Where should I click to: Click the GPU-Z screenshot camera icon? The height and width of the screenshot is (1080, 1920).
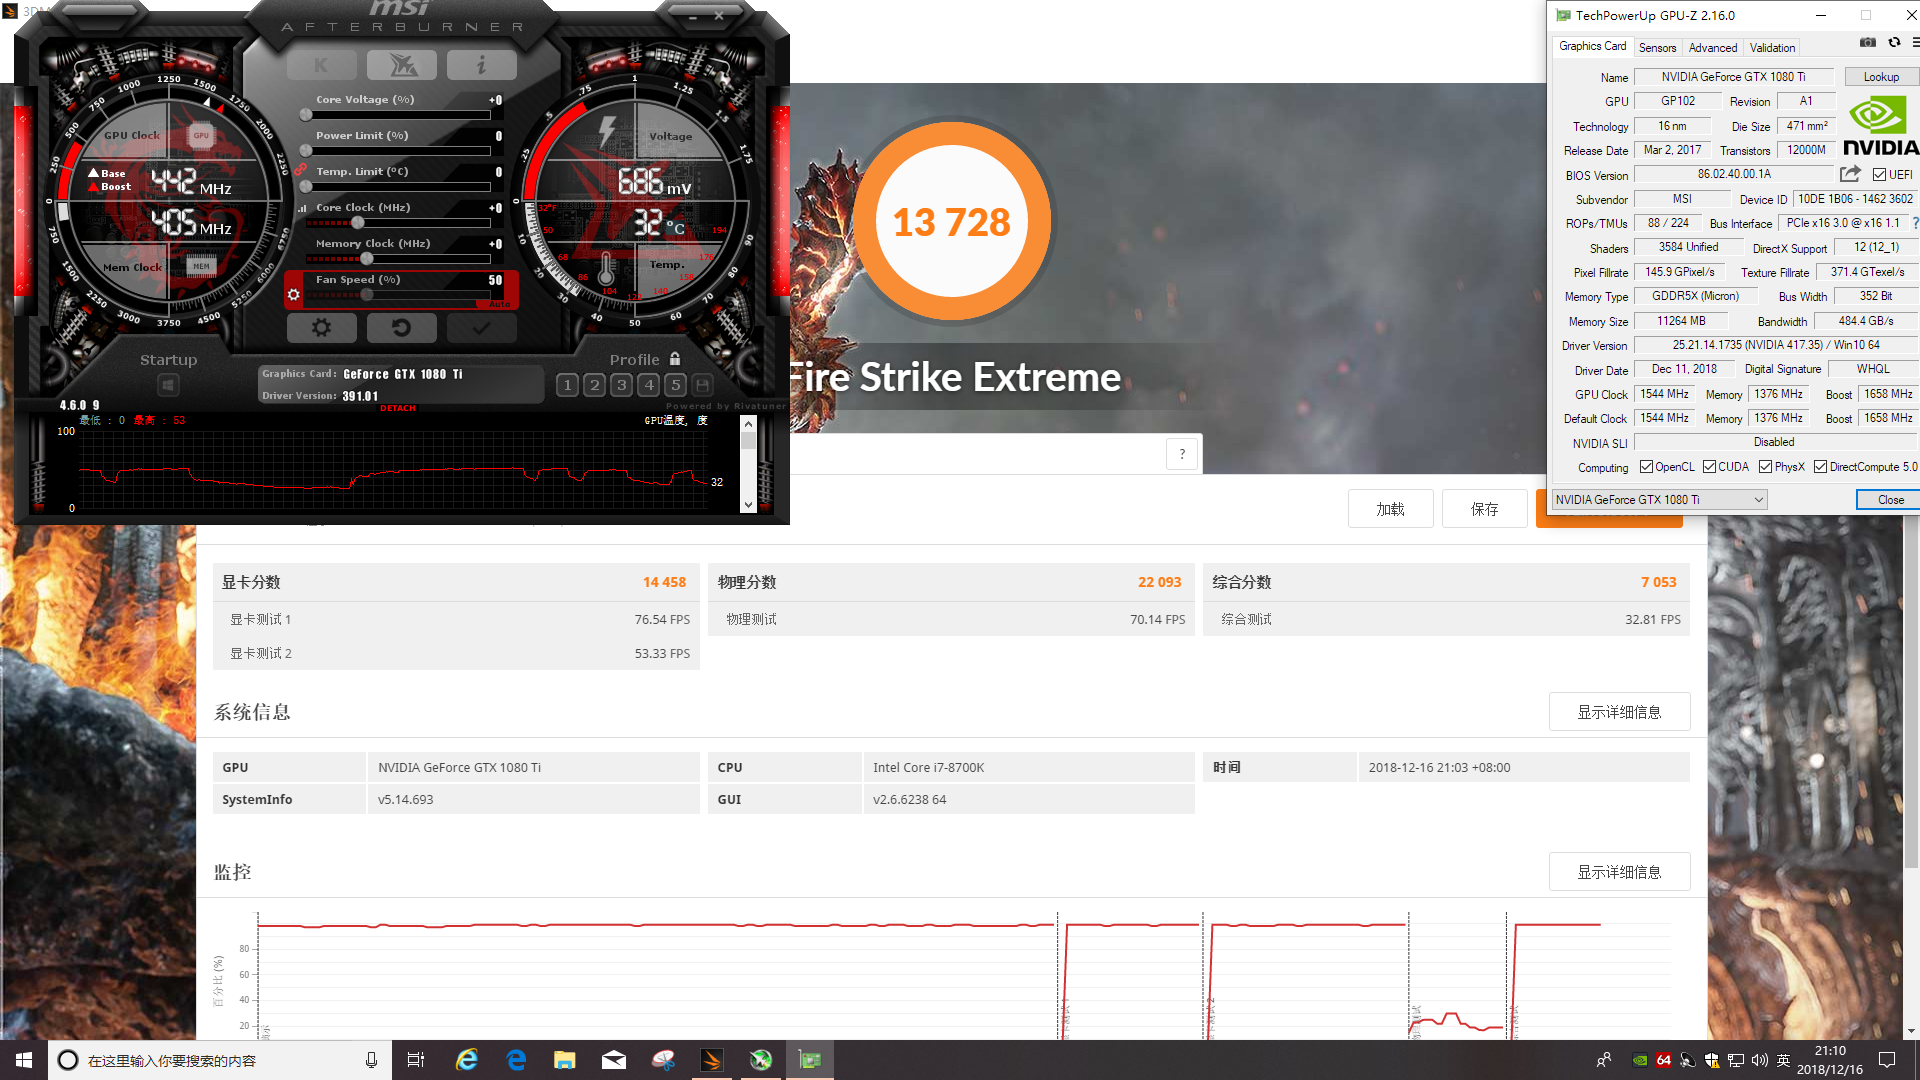pos(1867,43)
